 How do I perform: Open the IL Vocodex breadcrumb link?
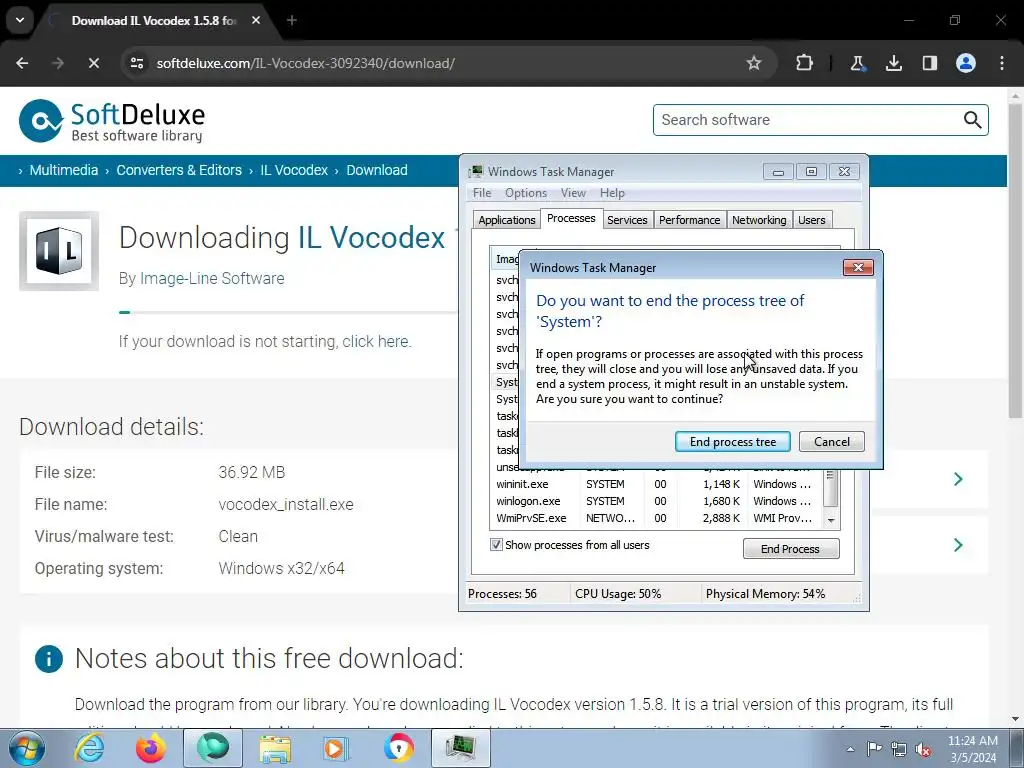point(294,170)
